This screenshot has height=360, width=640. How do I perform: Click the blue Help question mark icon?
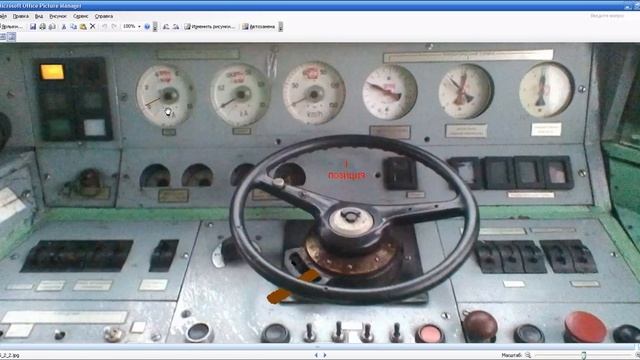(x=147, y=27)
